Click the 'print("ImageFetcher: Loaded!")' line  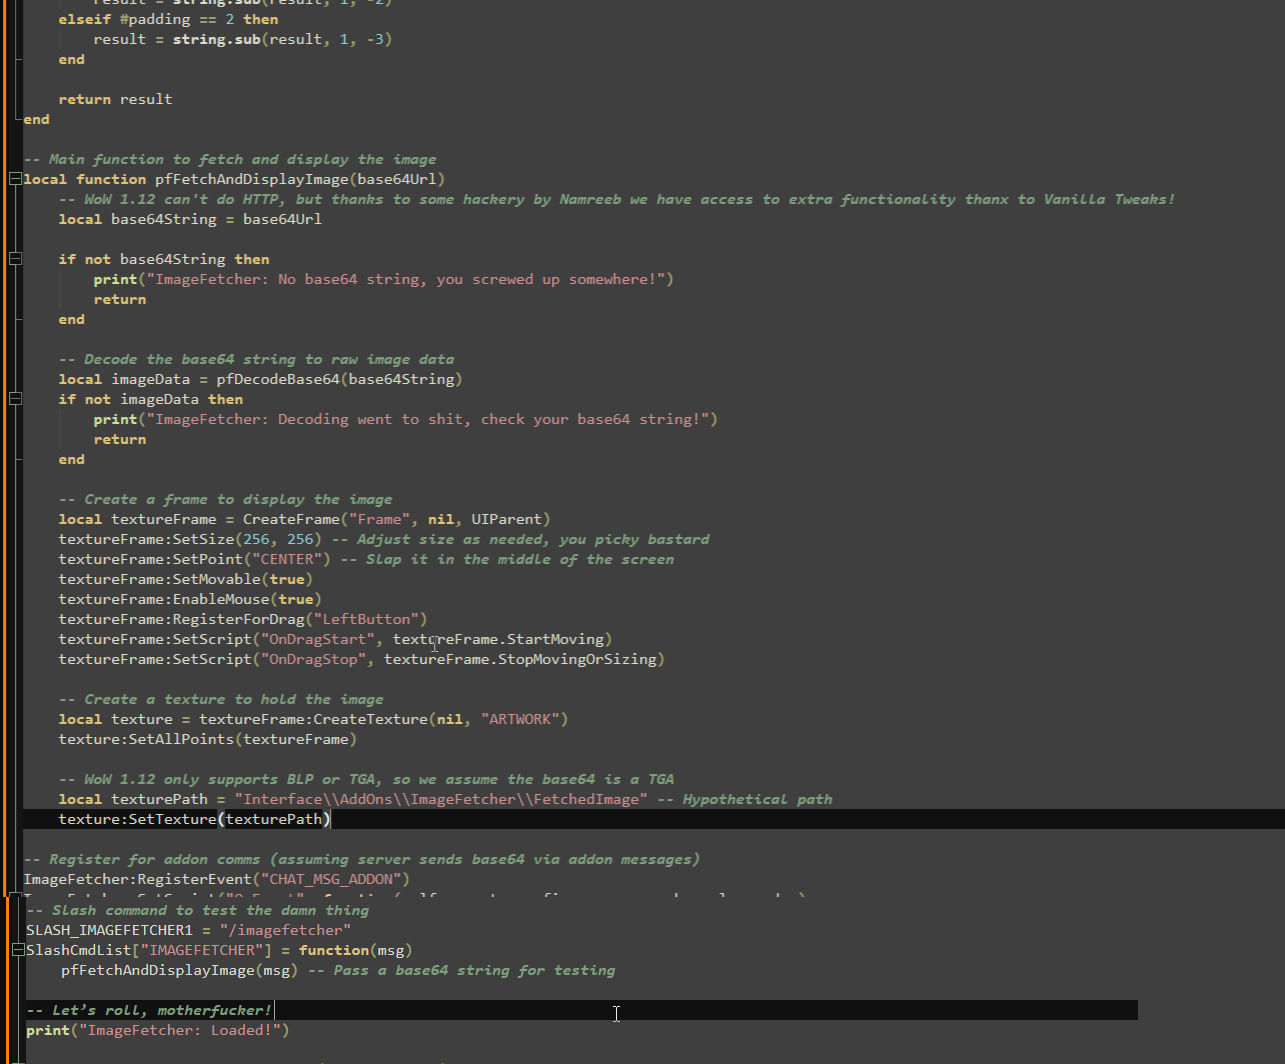coord(158,1030)
